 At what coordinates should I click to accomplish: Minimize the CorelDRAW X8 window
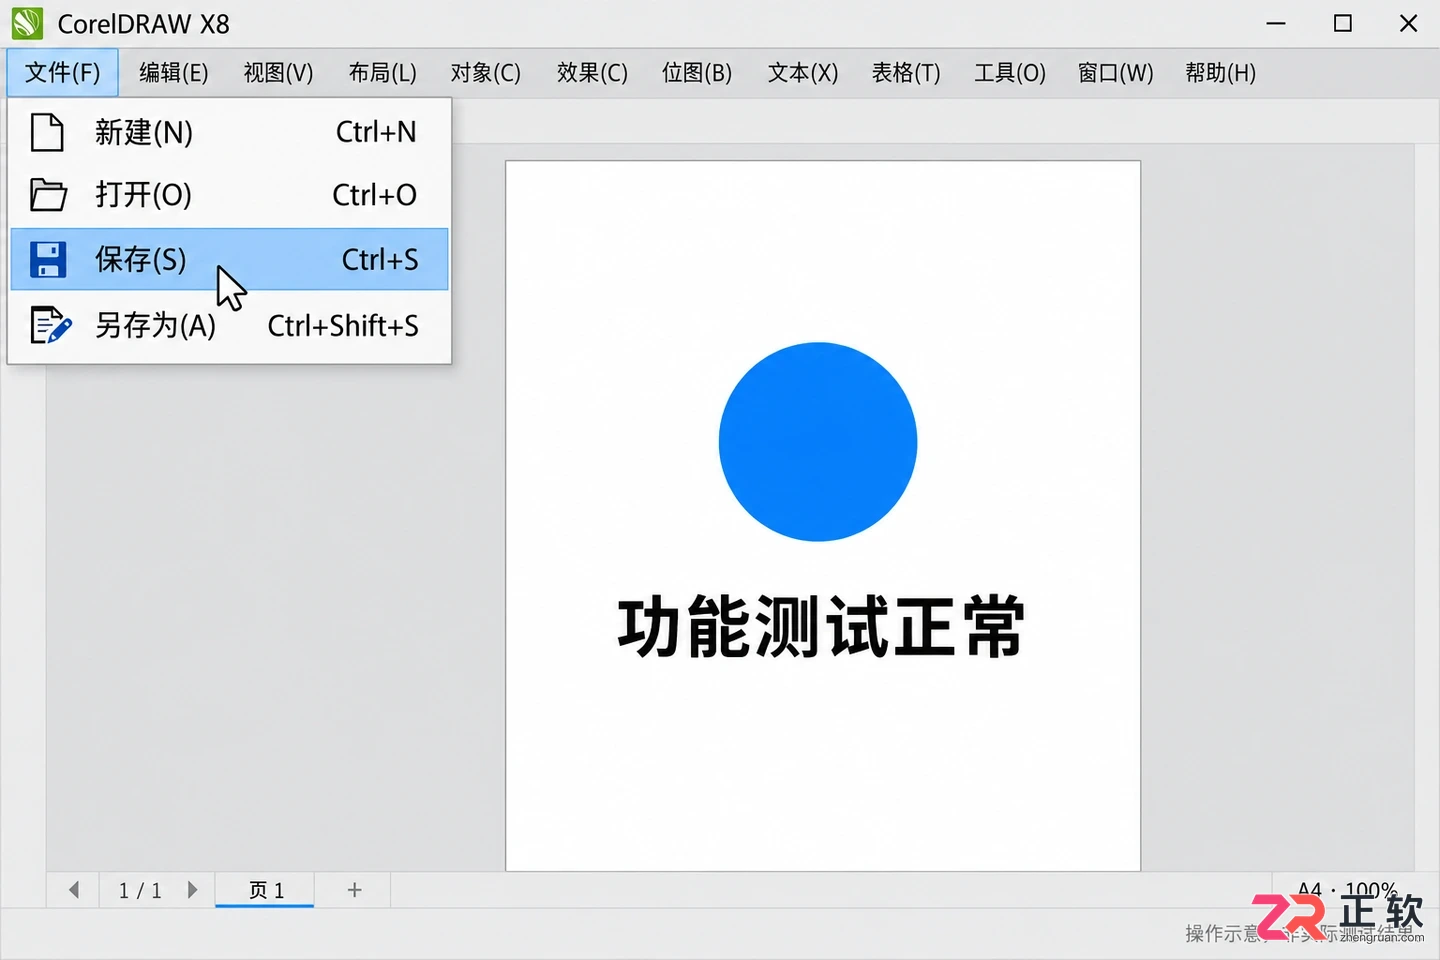[1276, 23]
